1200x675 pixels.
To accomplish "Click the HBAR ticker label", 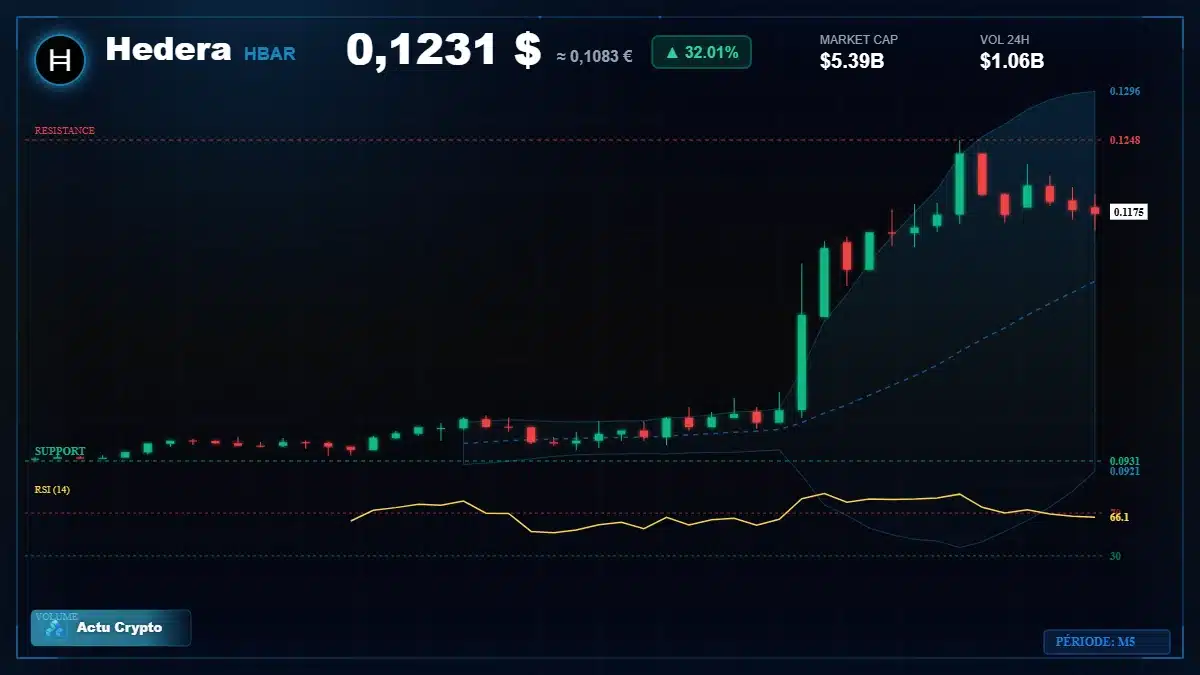I will (x=270, y=54).
